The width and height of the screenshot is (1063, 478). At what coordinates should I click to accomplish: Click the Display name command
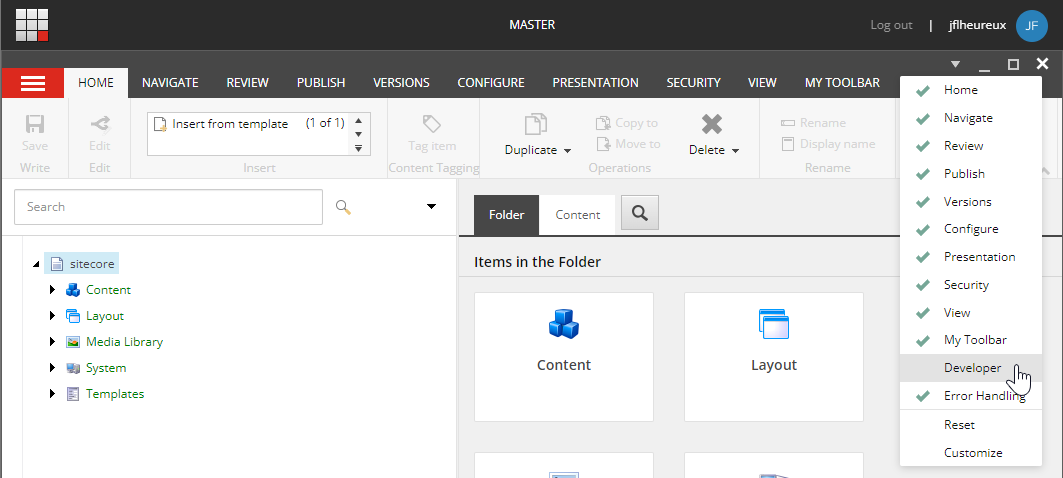[x=828, y=144]
